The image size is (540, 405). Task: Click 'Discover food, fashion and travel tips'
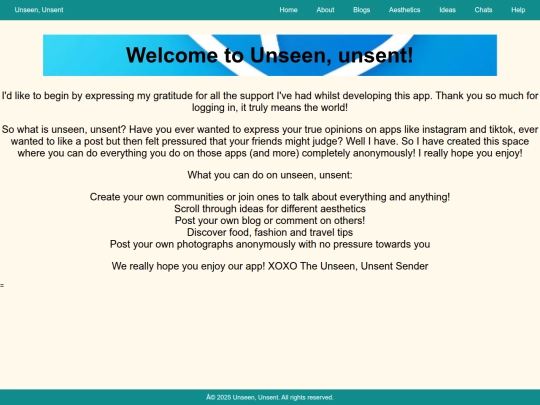tap(270, 232)
